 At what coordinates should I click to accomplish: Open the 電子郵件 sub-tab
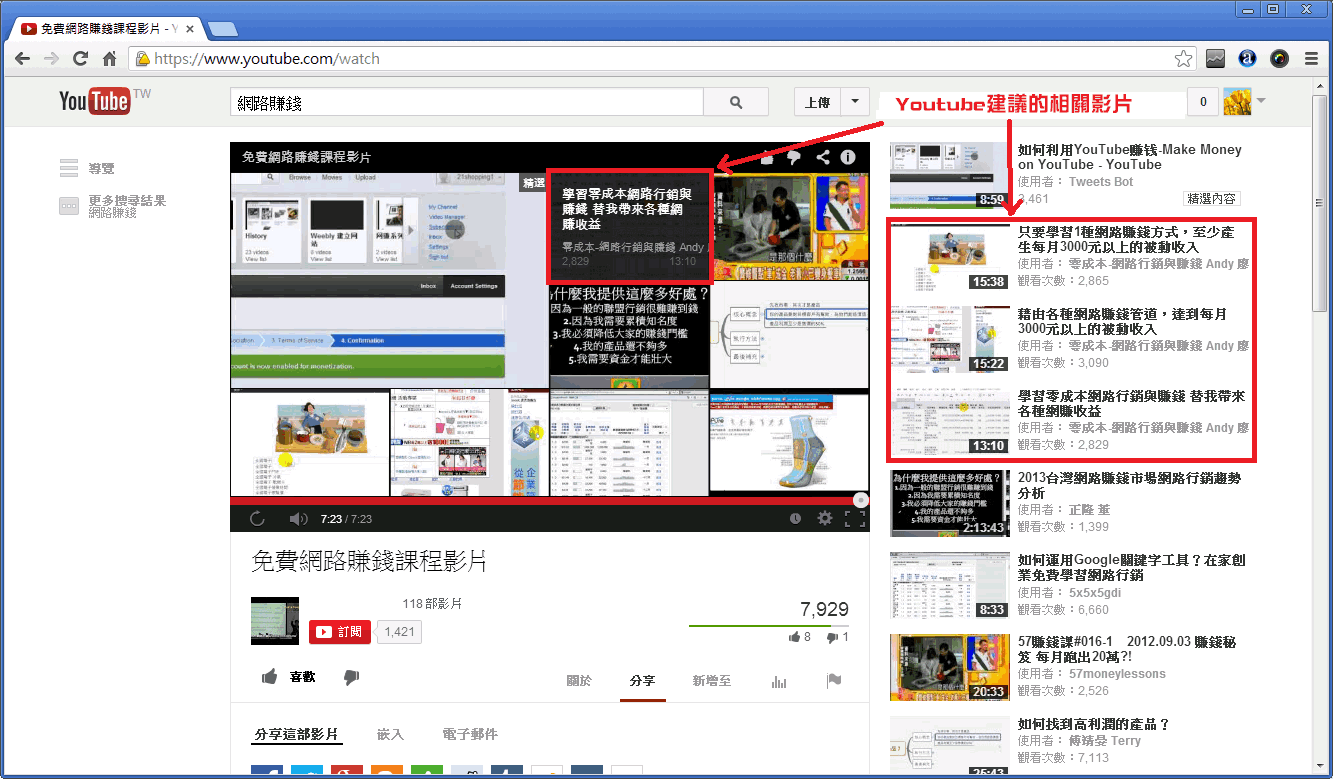tap(470, 734)
